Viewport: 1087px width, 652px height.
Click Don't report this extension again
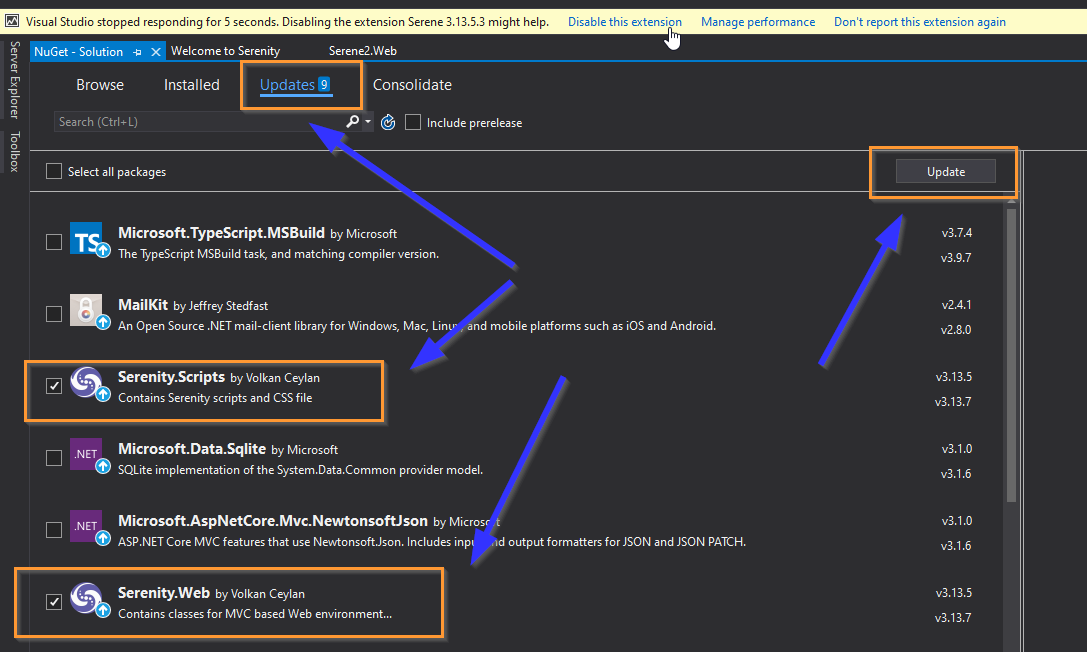click(920, 21)
